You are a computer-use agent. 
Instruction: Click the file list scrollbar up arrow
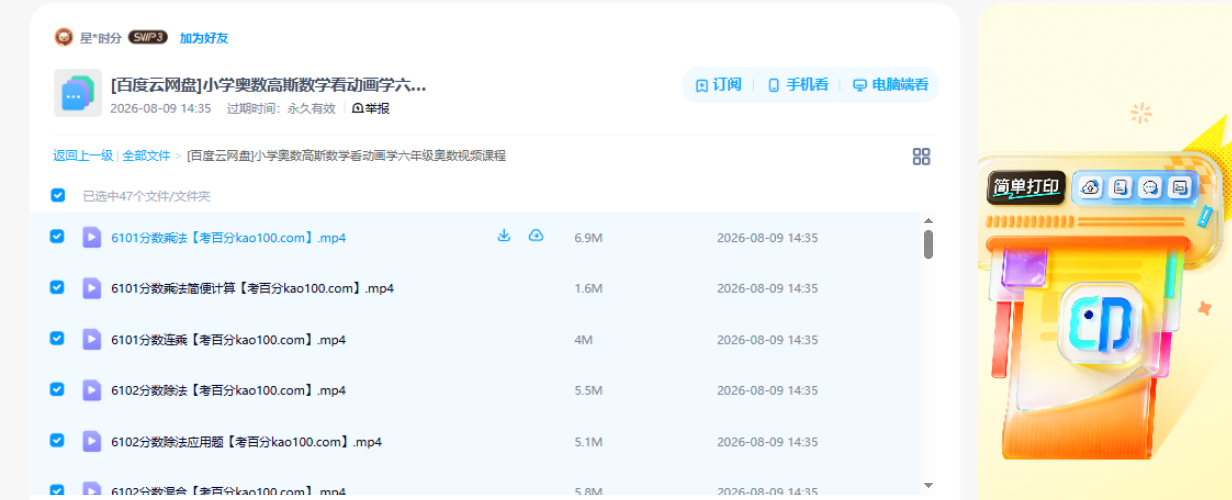(x=928, y=221)
